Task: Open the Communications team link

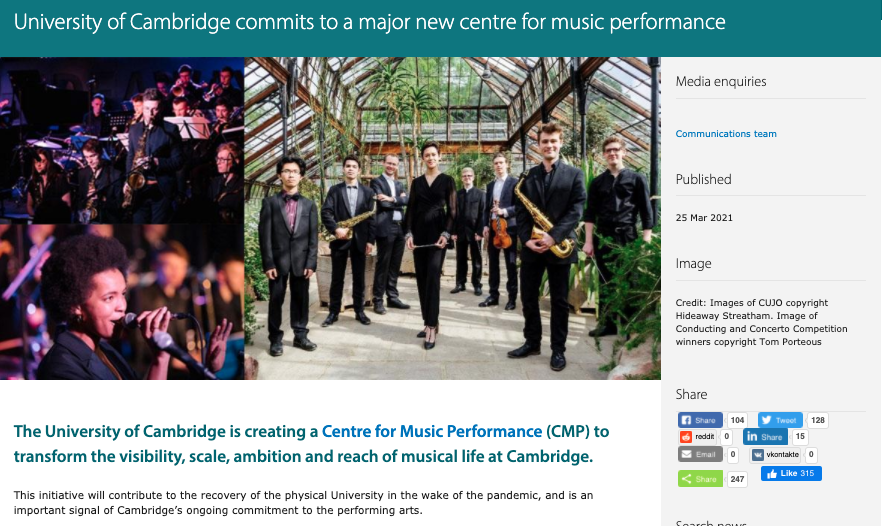Action: click(x=726, y=134)
